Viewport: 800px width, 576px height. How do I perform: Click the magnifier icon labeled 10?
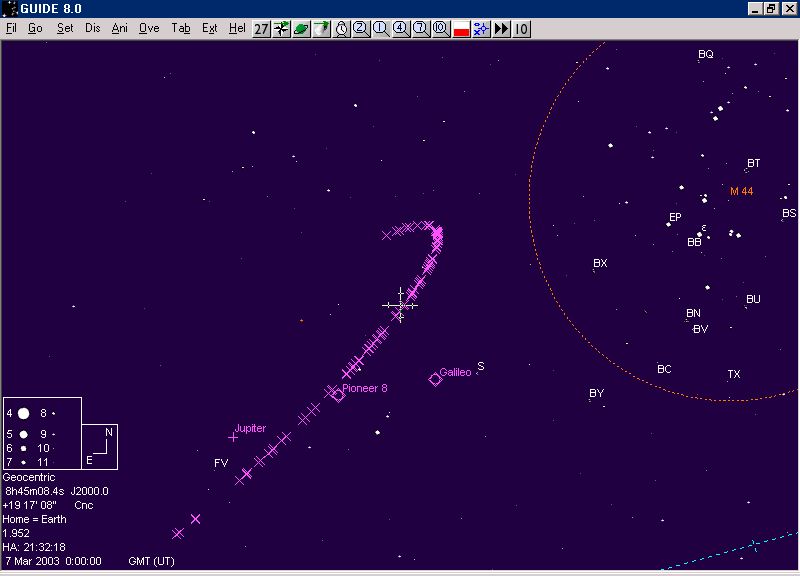point(440,29)
